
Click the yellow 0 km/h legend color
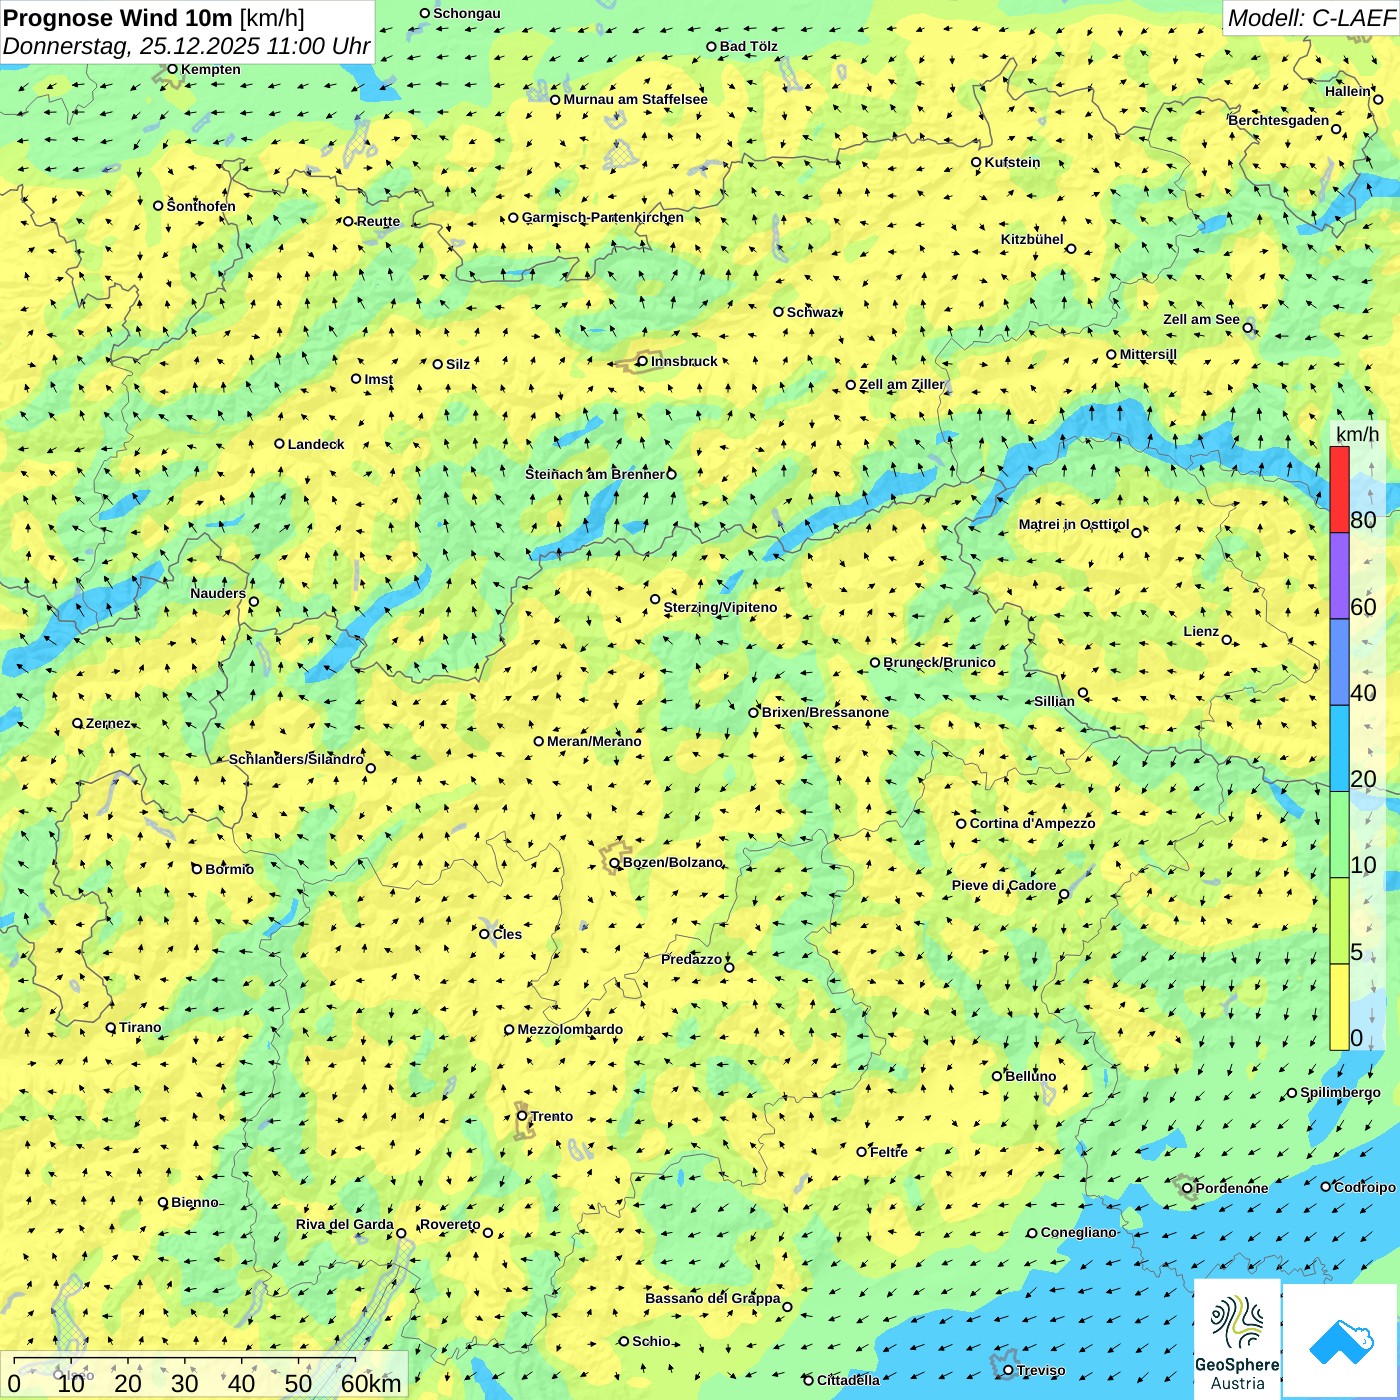(1339, 1007)
